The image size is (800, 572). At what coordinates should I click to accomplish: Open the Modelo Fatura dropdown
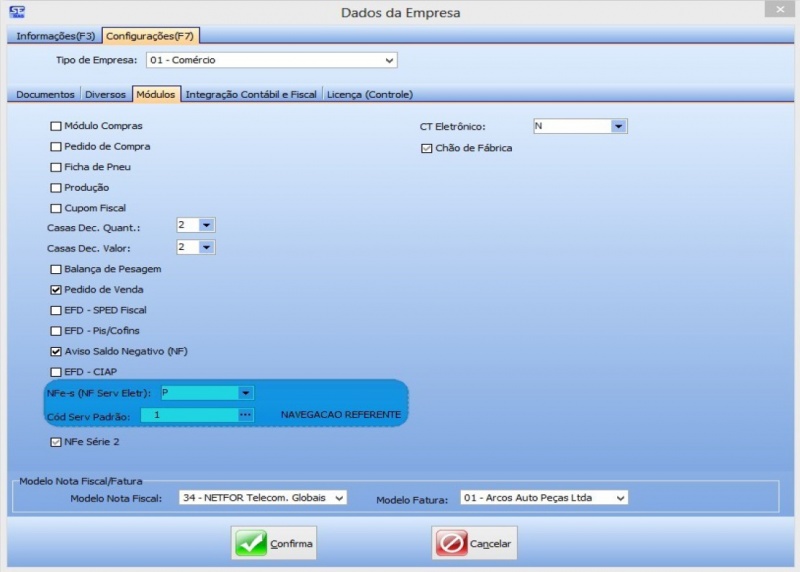[x=620, y=497]
